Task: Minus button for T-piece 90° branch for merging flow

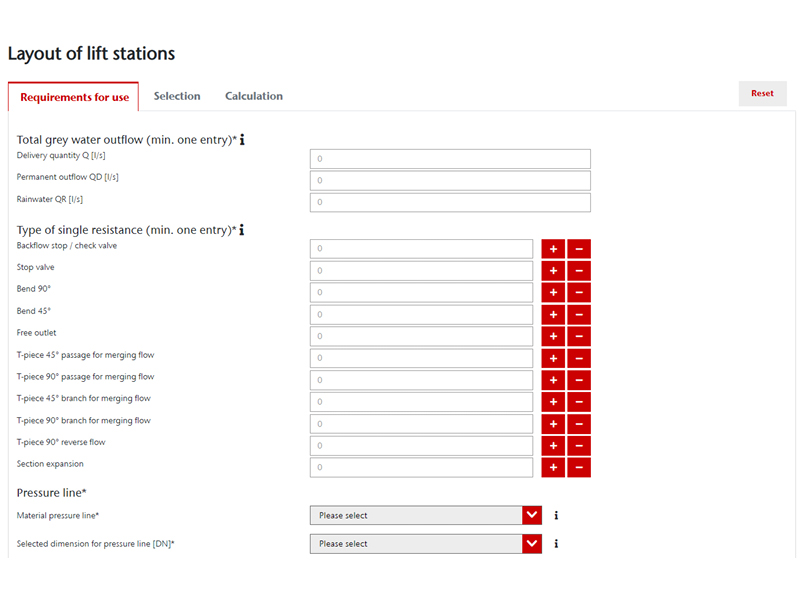Action: click(x=579, y=424)
